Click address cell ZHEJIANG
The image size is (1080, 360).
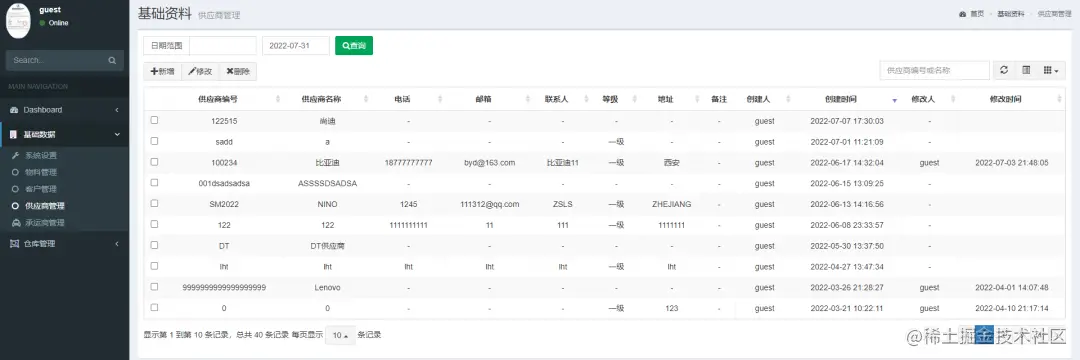pos(672,204)
